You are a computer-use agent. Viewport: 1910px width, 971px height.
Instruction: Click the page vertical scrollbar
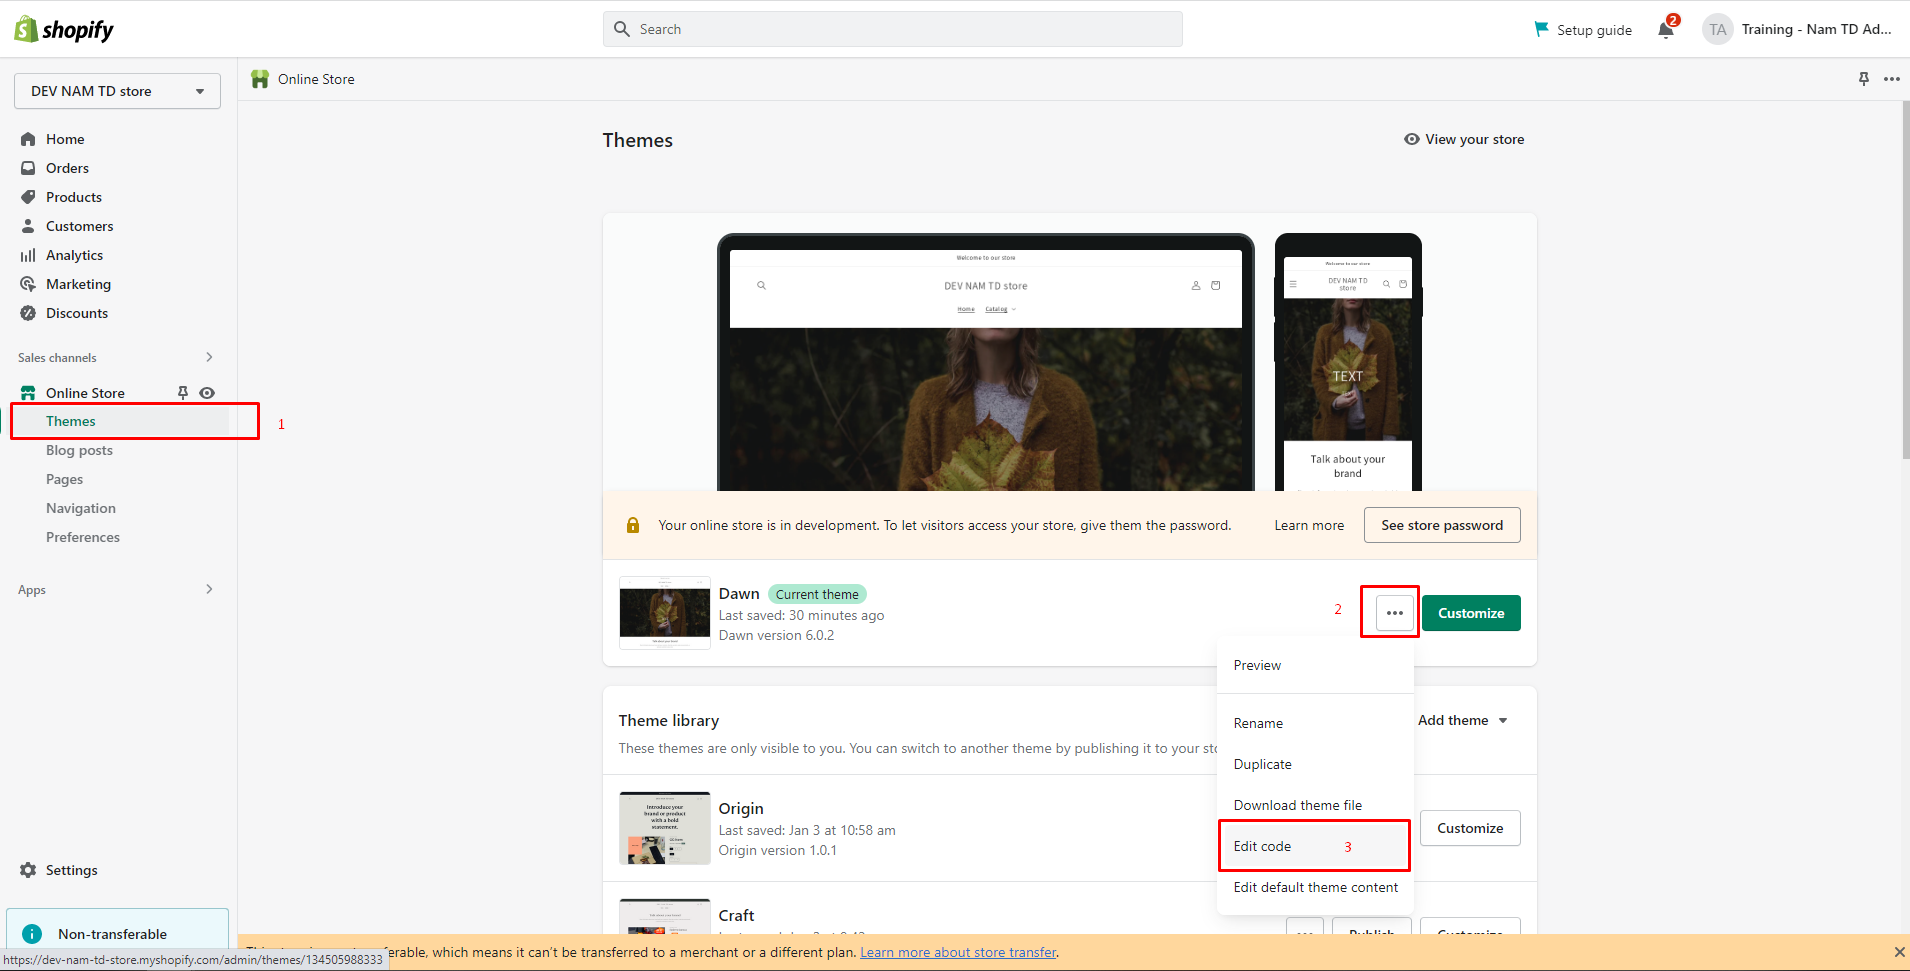(1904, 280)
